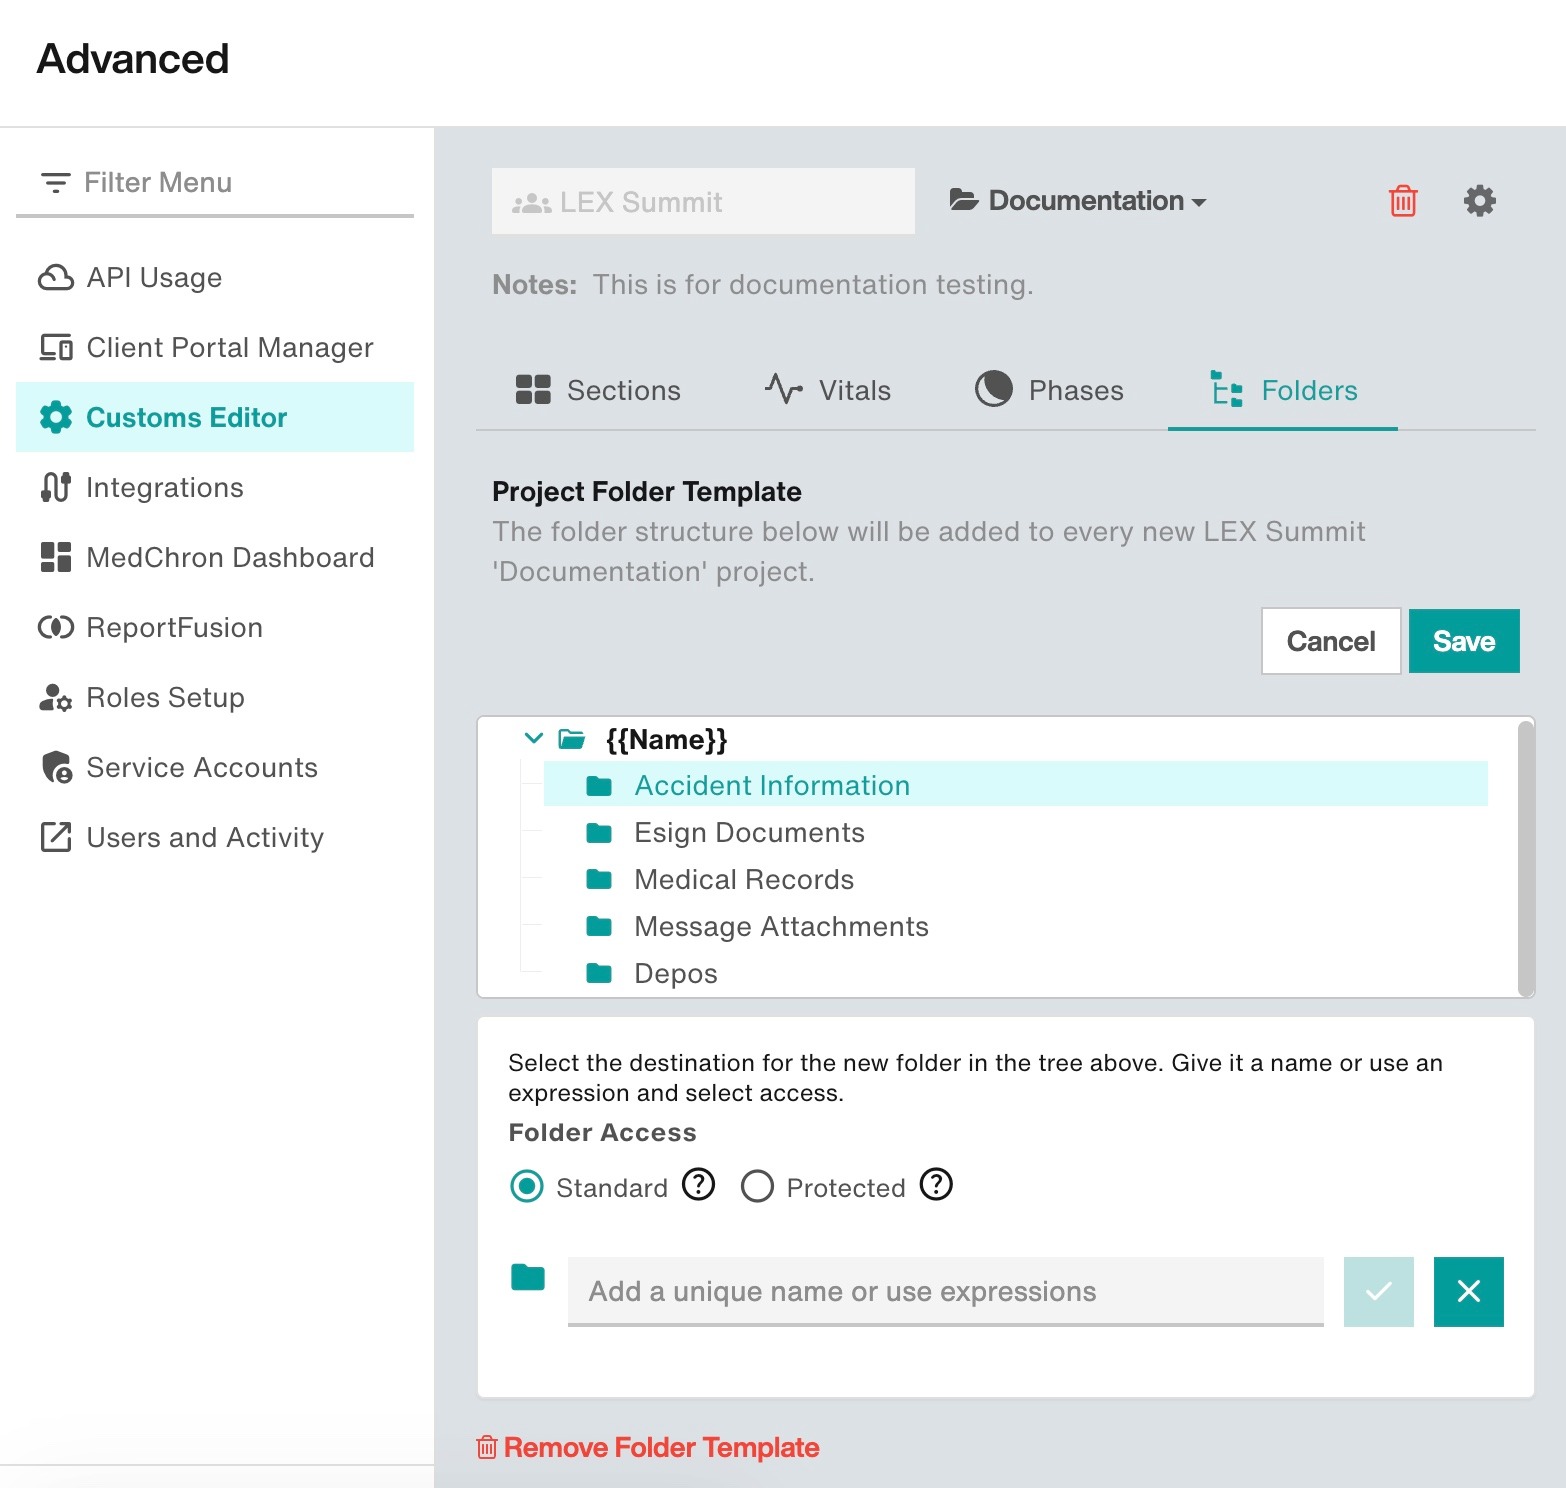Confirm the new folder with the checkmark button

(x=1379, y=1292)
